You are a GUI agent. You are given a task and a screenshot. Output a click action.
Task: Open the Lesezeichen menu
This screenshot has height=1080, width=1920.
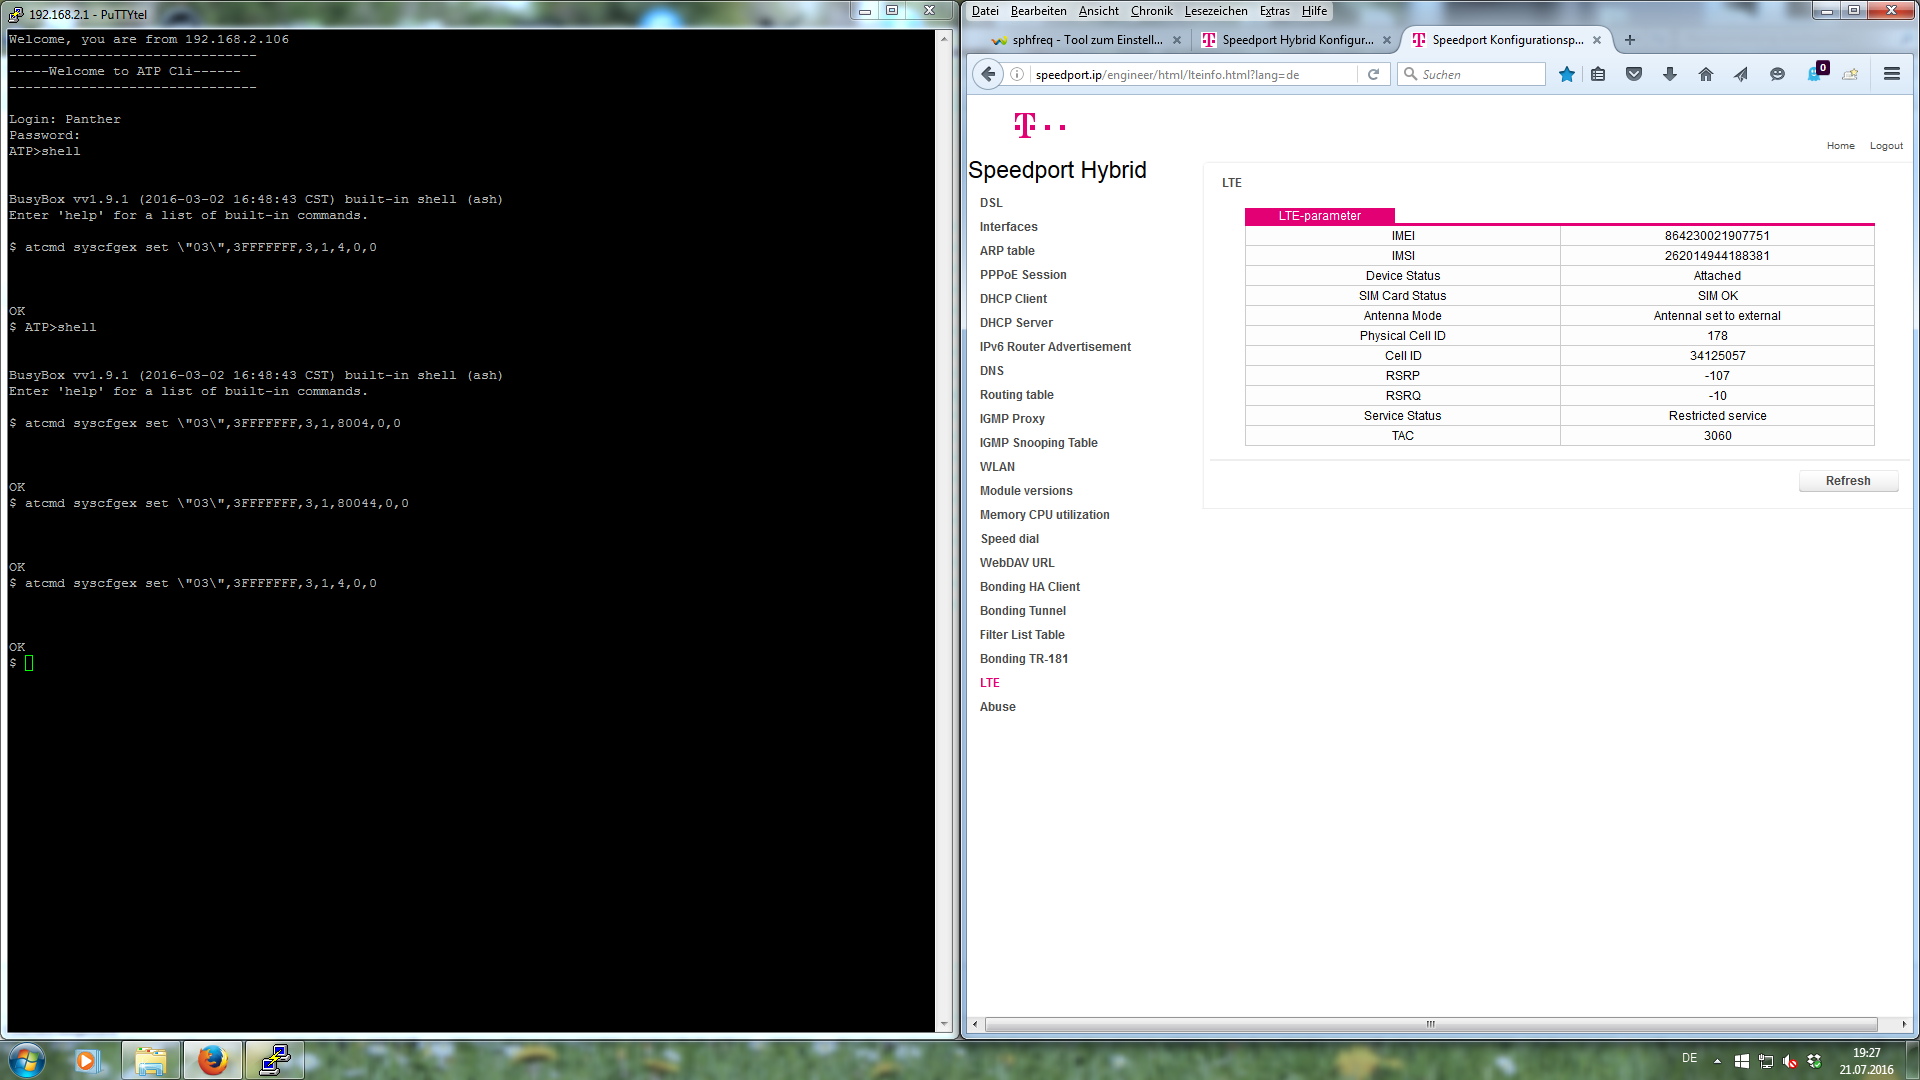[1216, 11]
